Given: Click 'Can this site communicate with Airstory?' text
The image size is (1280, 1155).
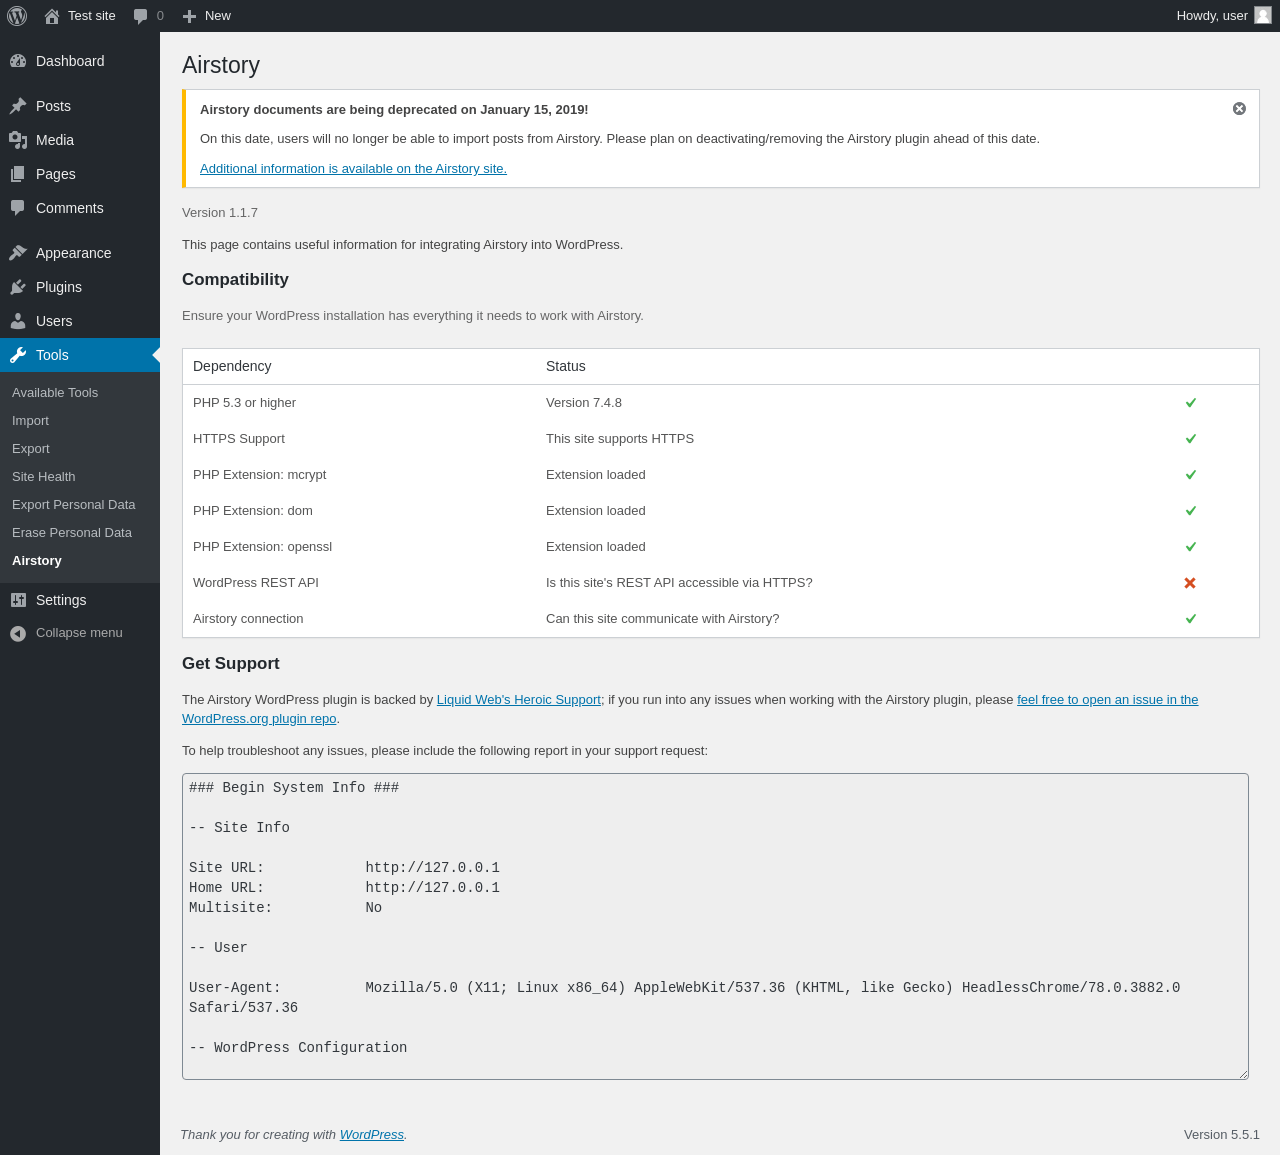Looking at the screenshot, I should tap(663, 619).
